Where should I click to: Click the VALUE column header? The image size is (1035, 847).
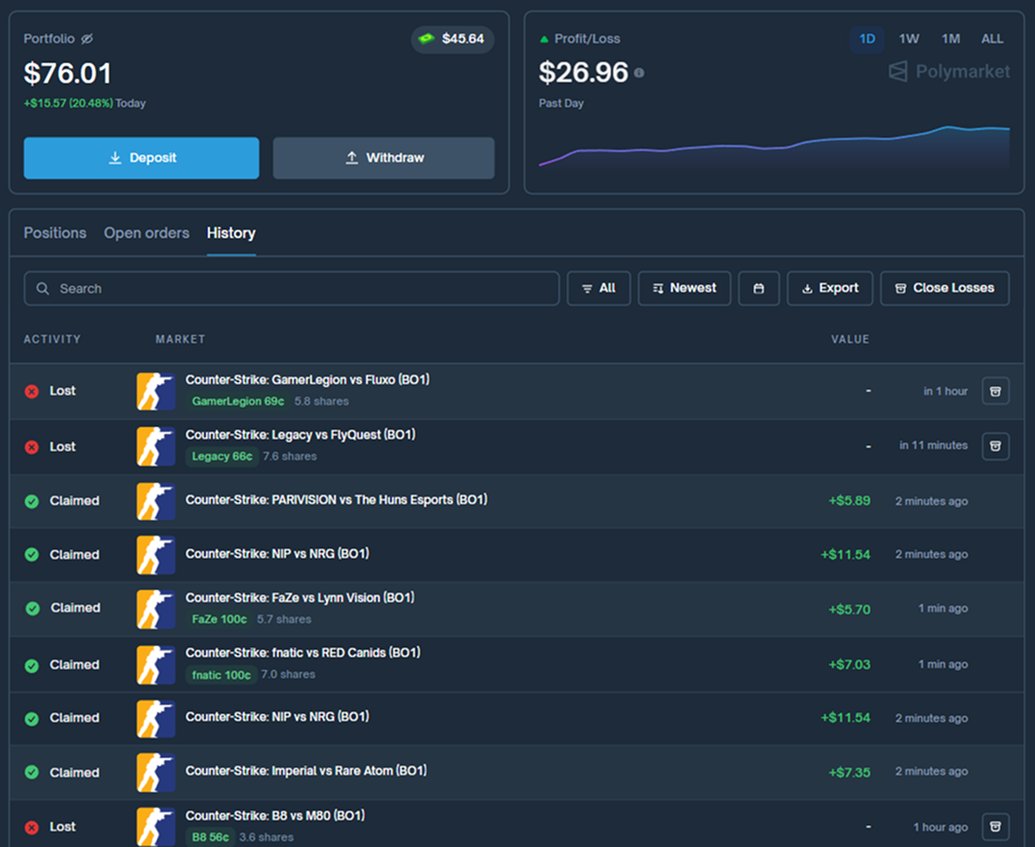tap(850, 339)
